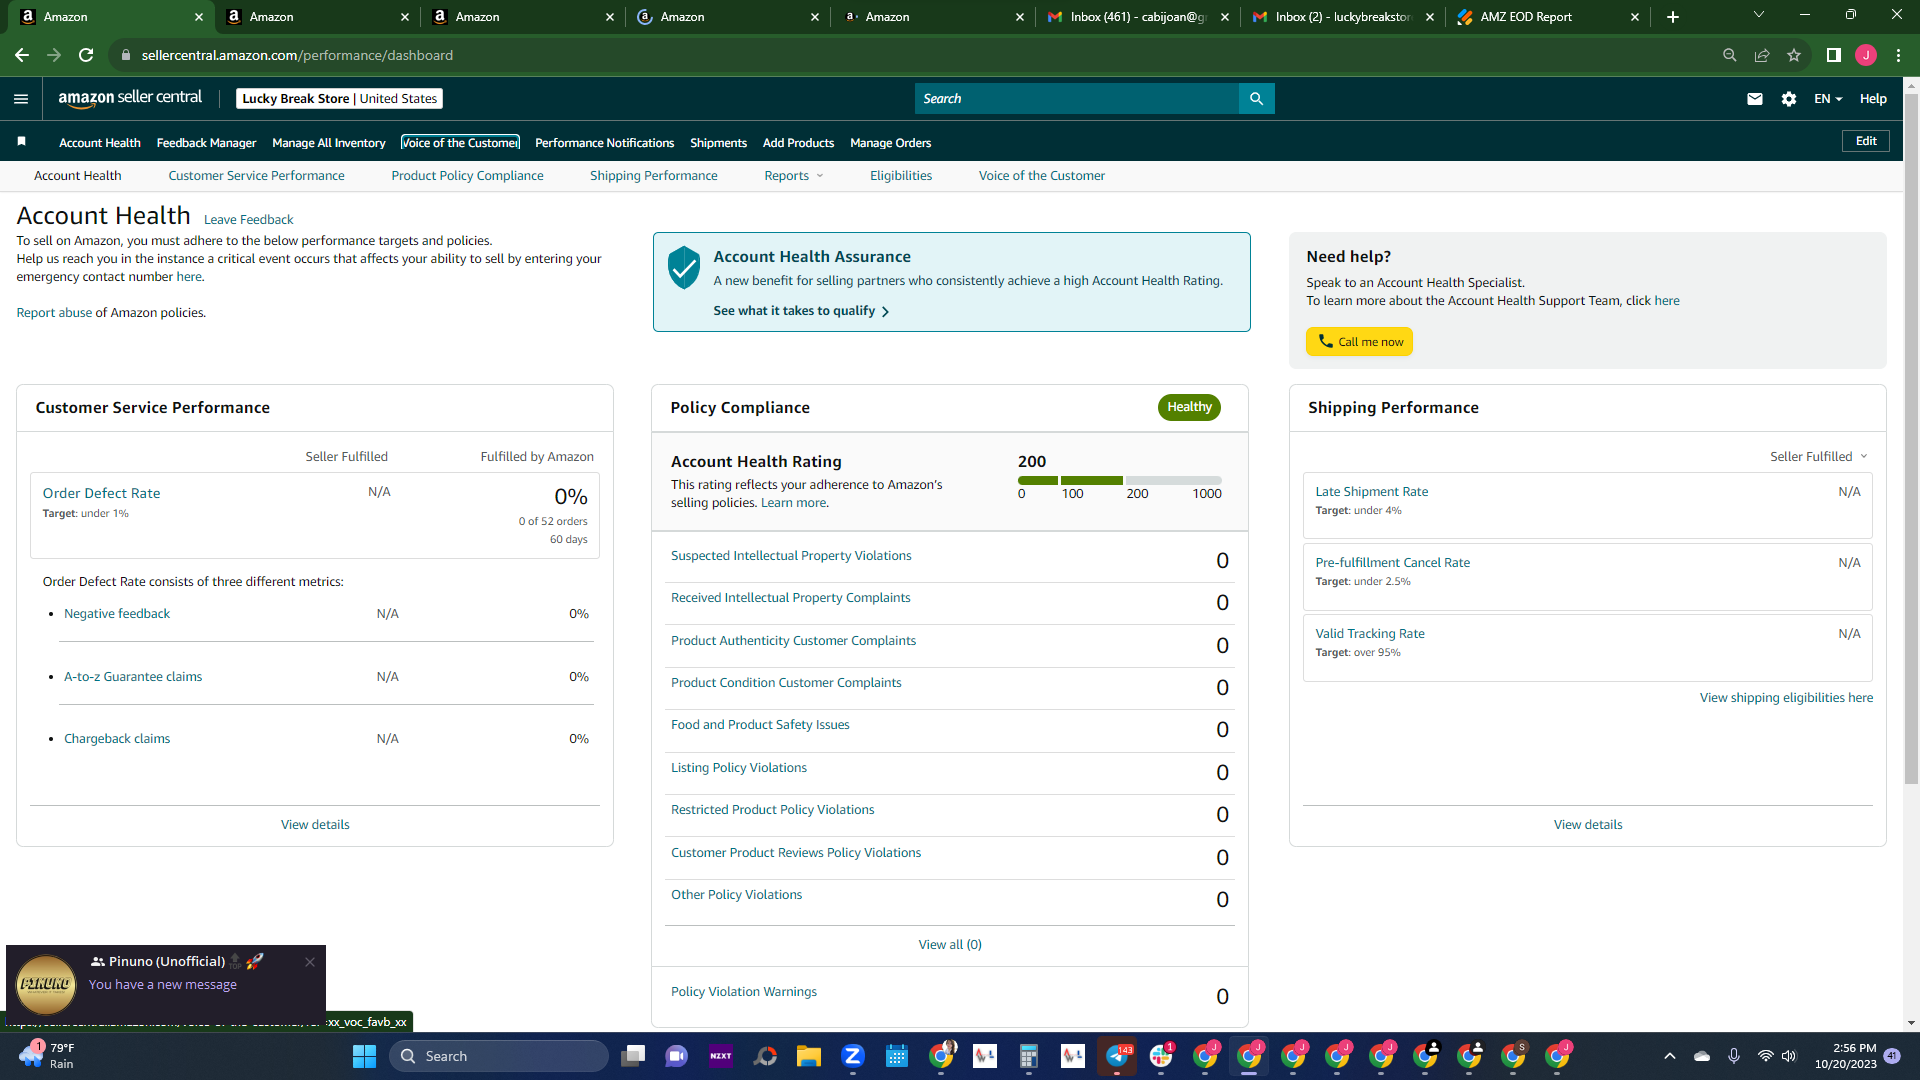Image resolution: width=1920 pixels, height=1080 pixels.
Task: Open the Chrome profile avatar
Action: [1866, 55]
